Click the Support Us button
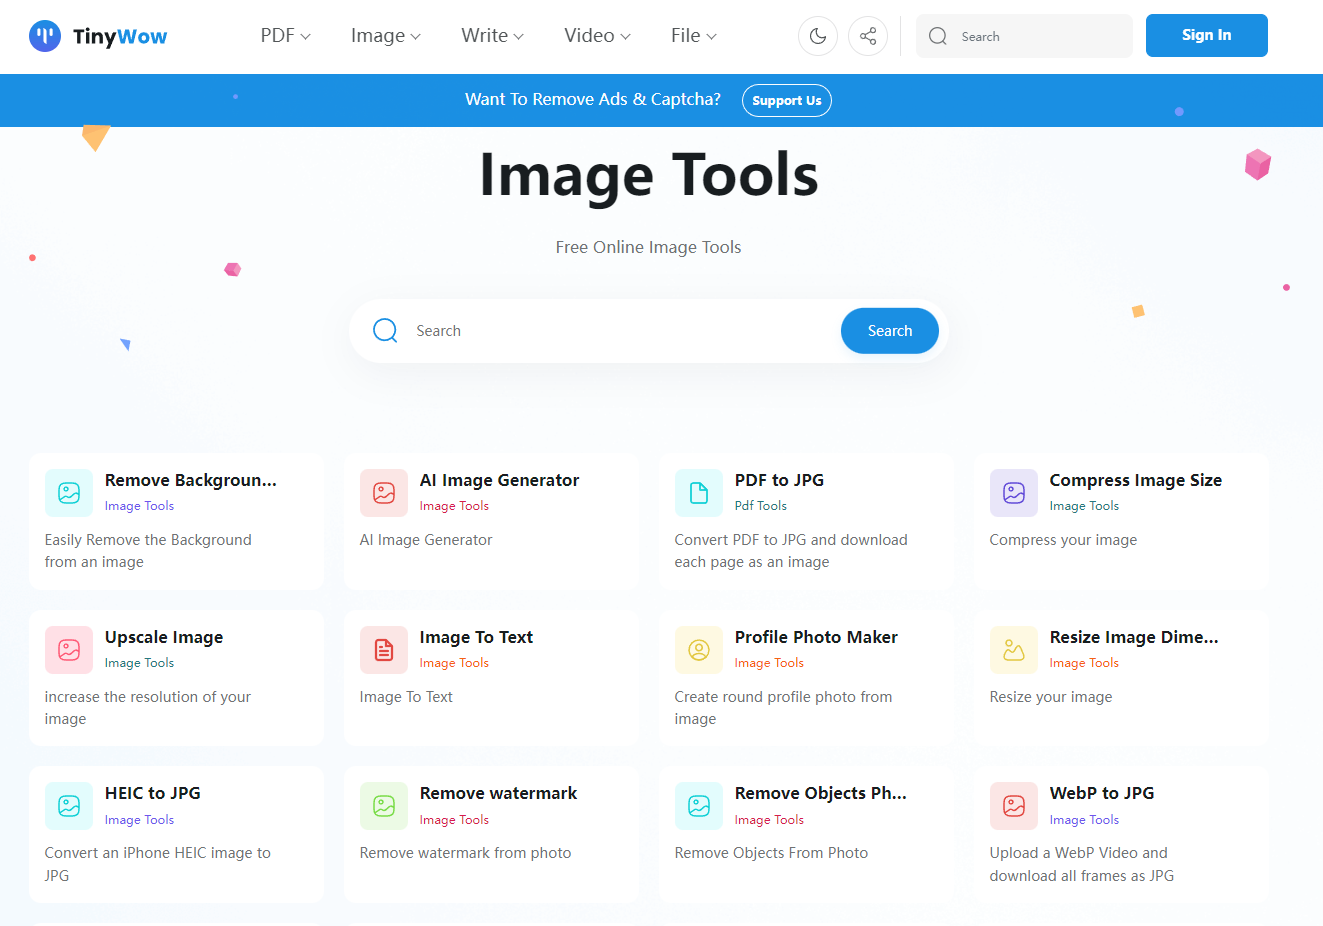The height and width of the screenshot is (926, 1323). coord(786,101)
